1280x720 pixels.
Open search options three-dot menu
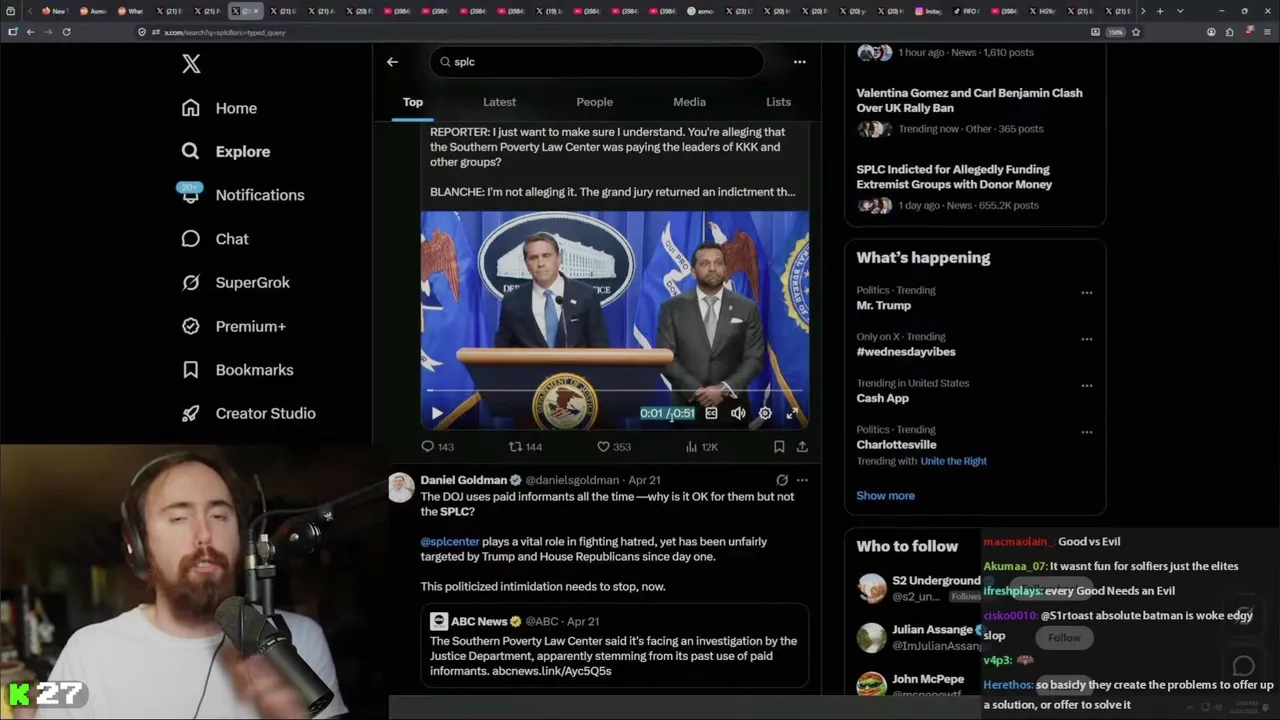pos(799,62)
